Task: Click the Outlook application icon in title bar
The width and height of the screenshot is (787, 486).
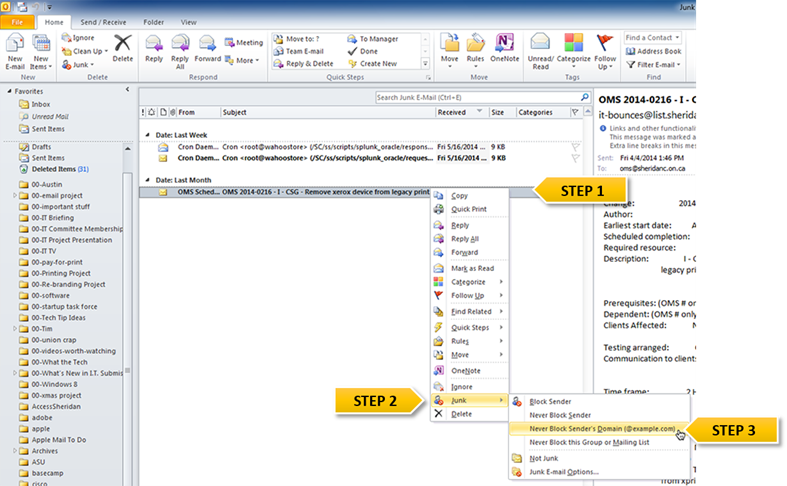Action: click(x=6, y=7)
